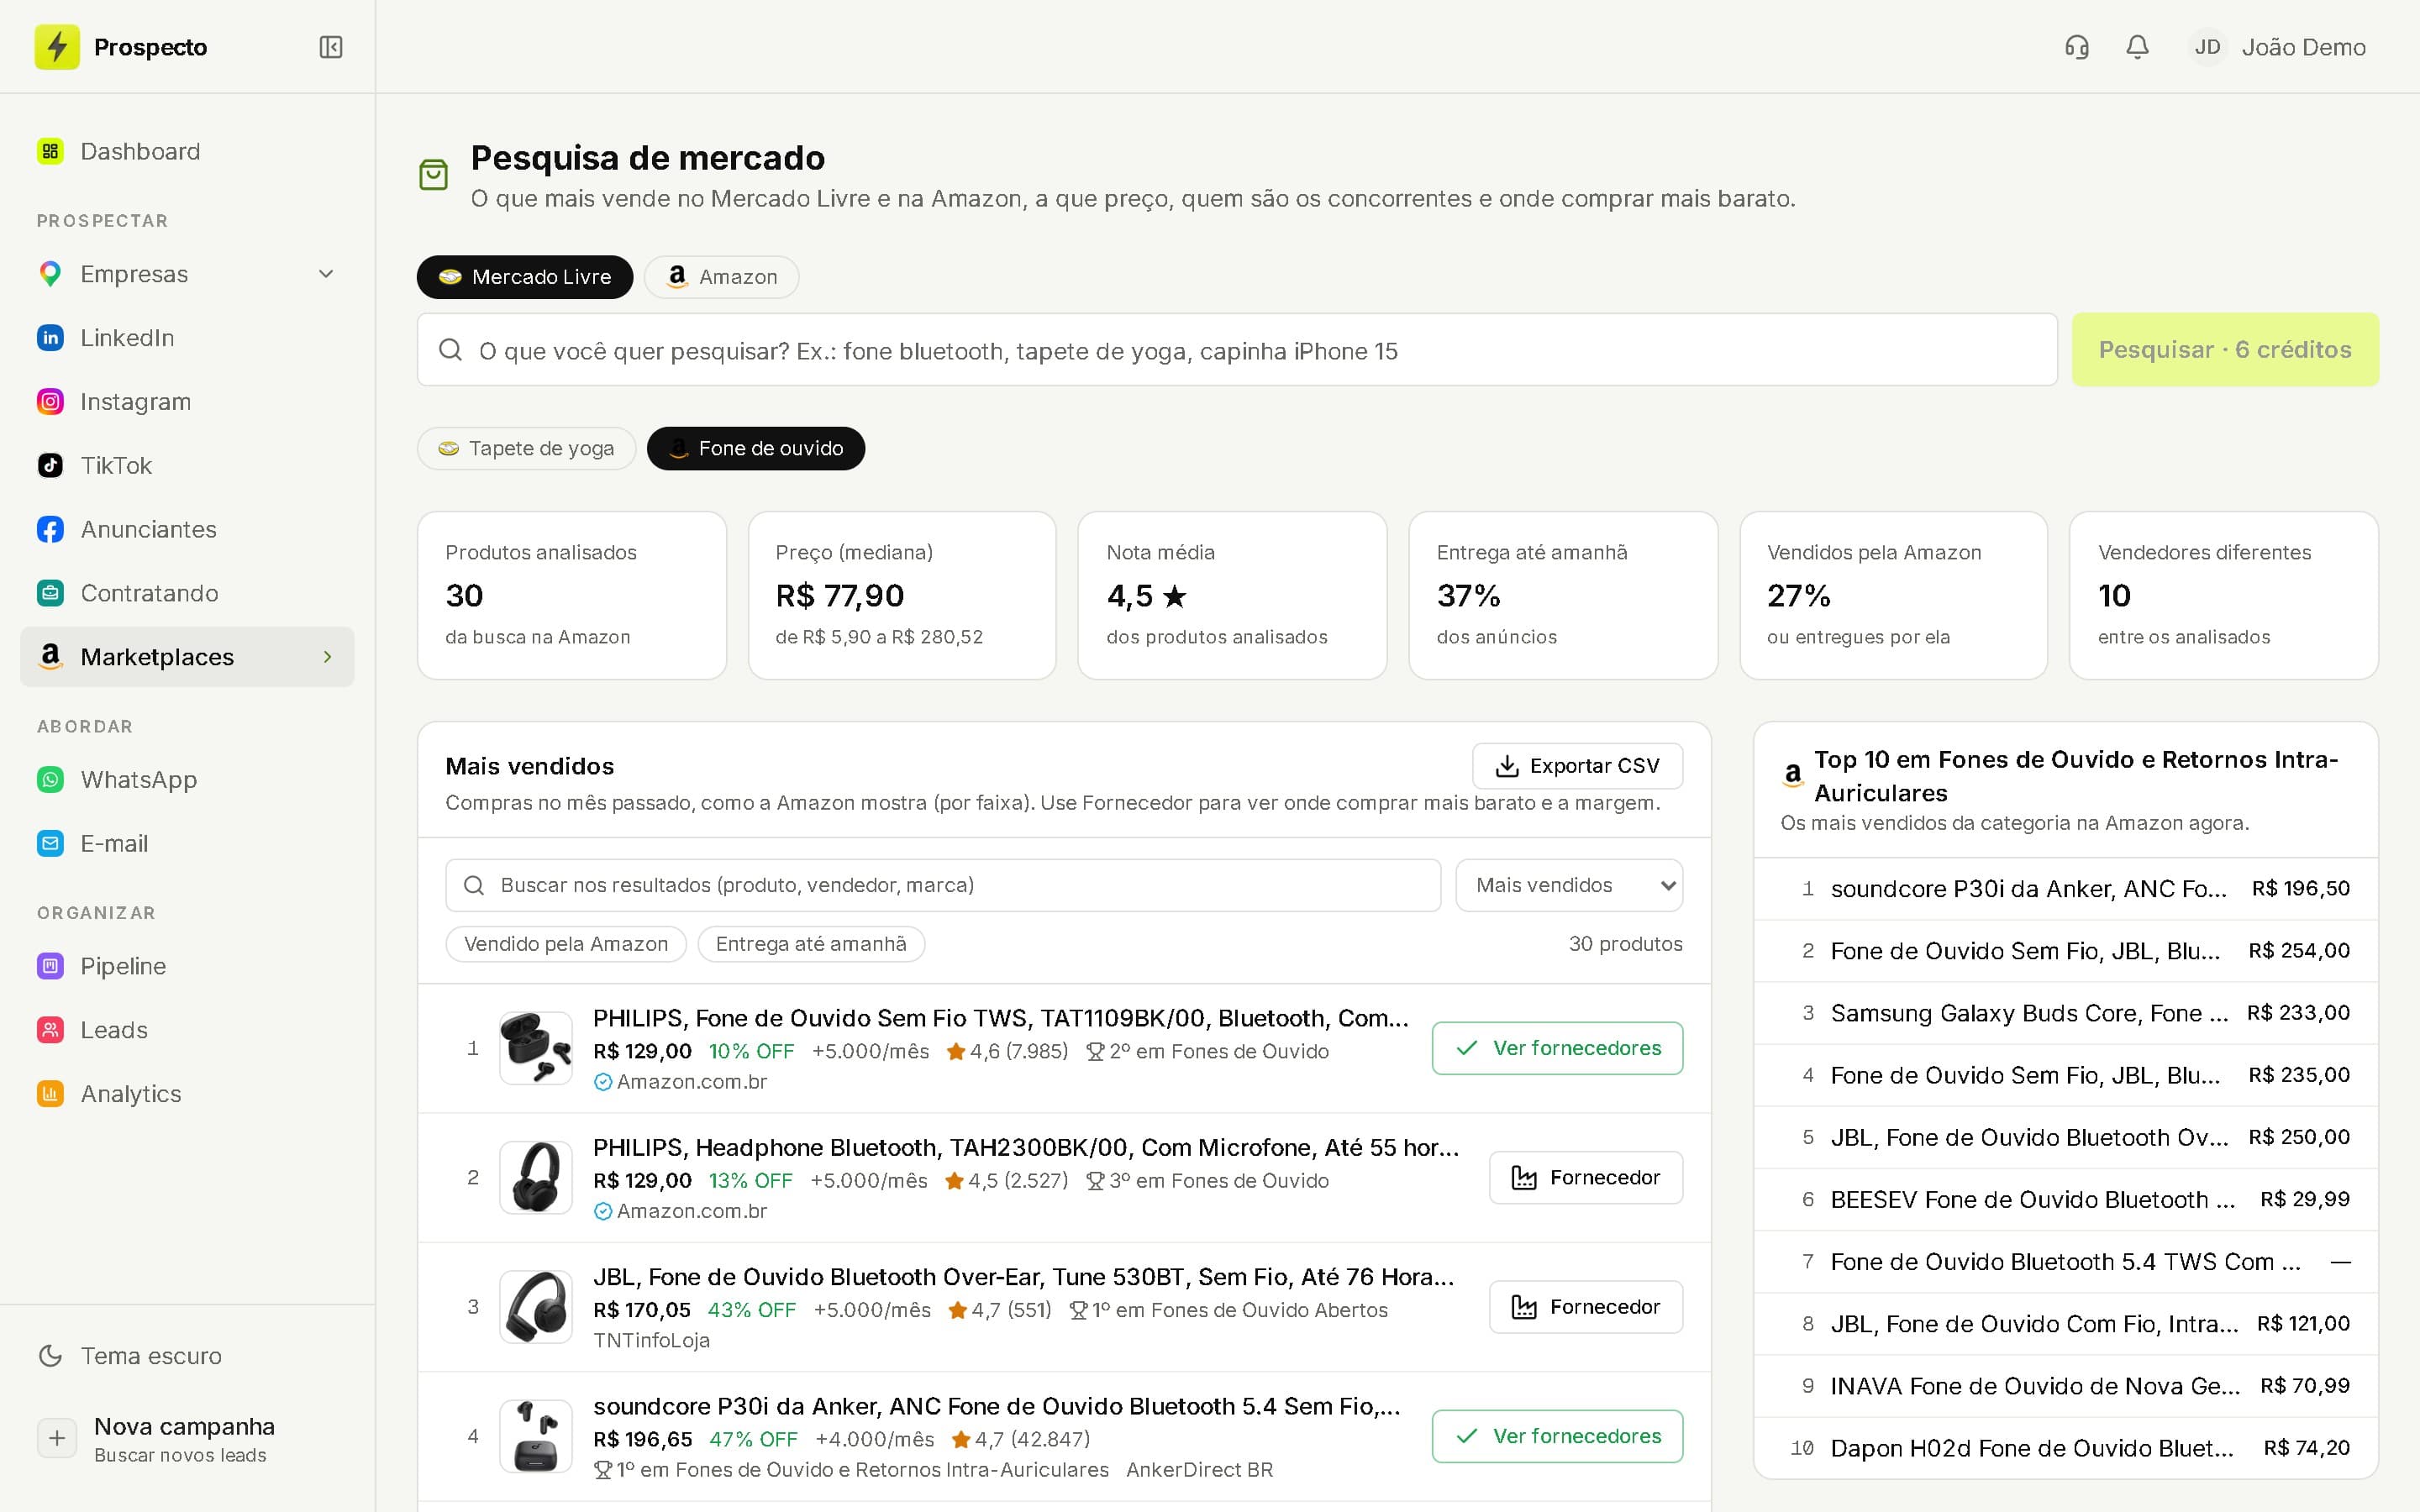Toggle the Entrega até amanhã filter chip
This screenshot has height=1512, width=2420.
[x=811, y=944]
